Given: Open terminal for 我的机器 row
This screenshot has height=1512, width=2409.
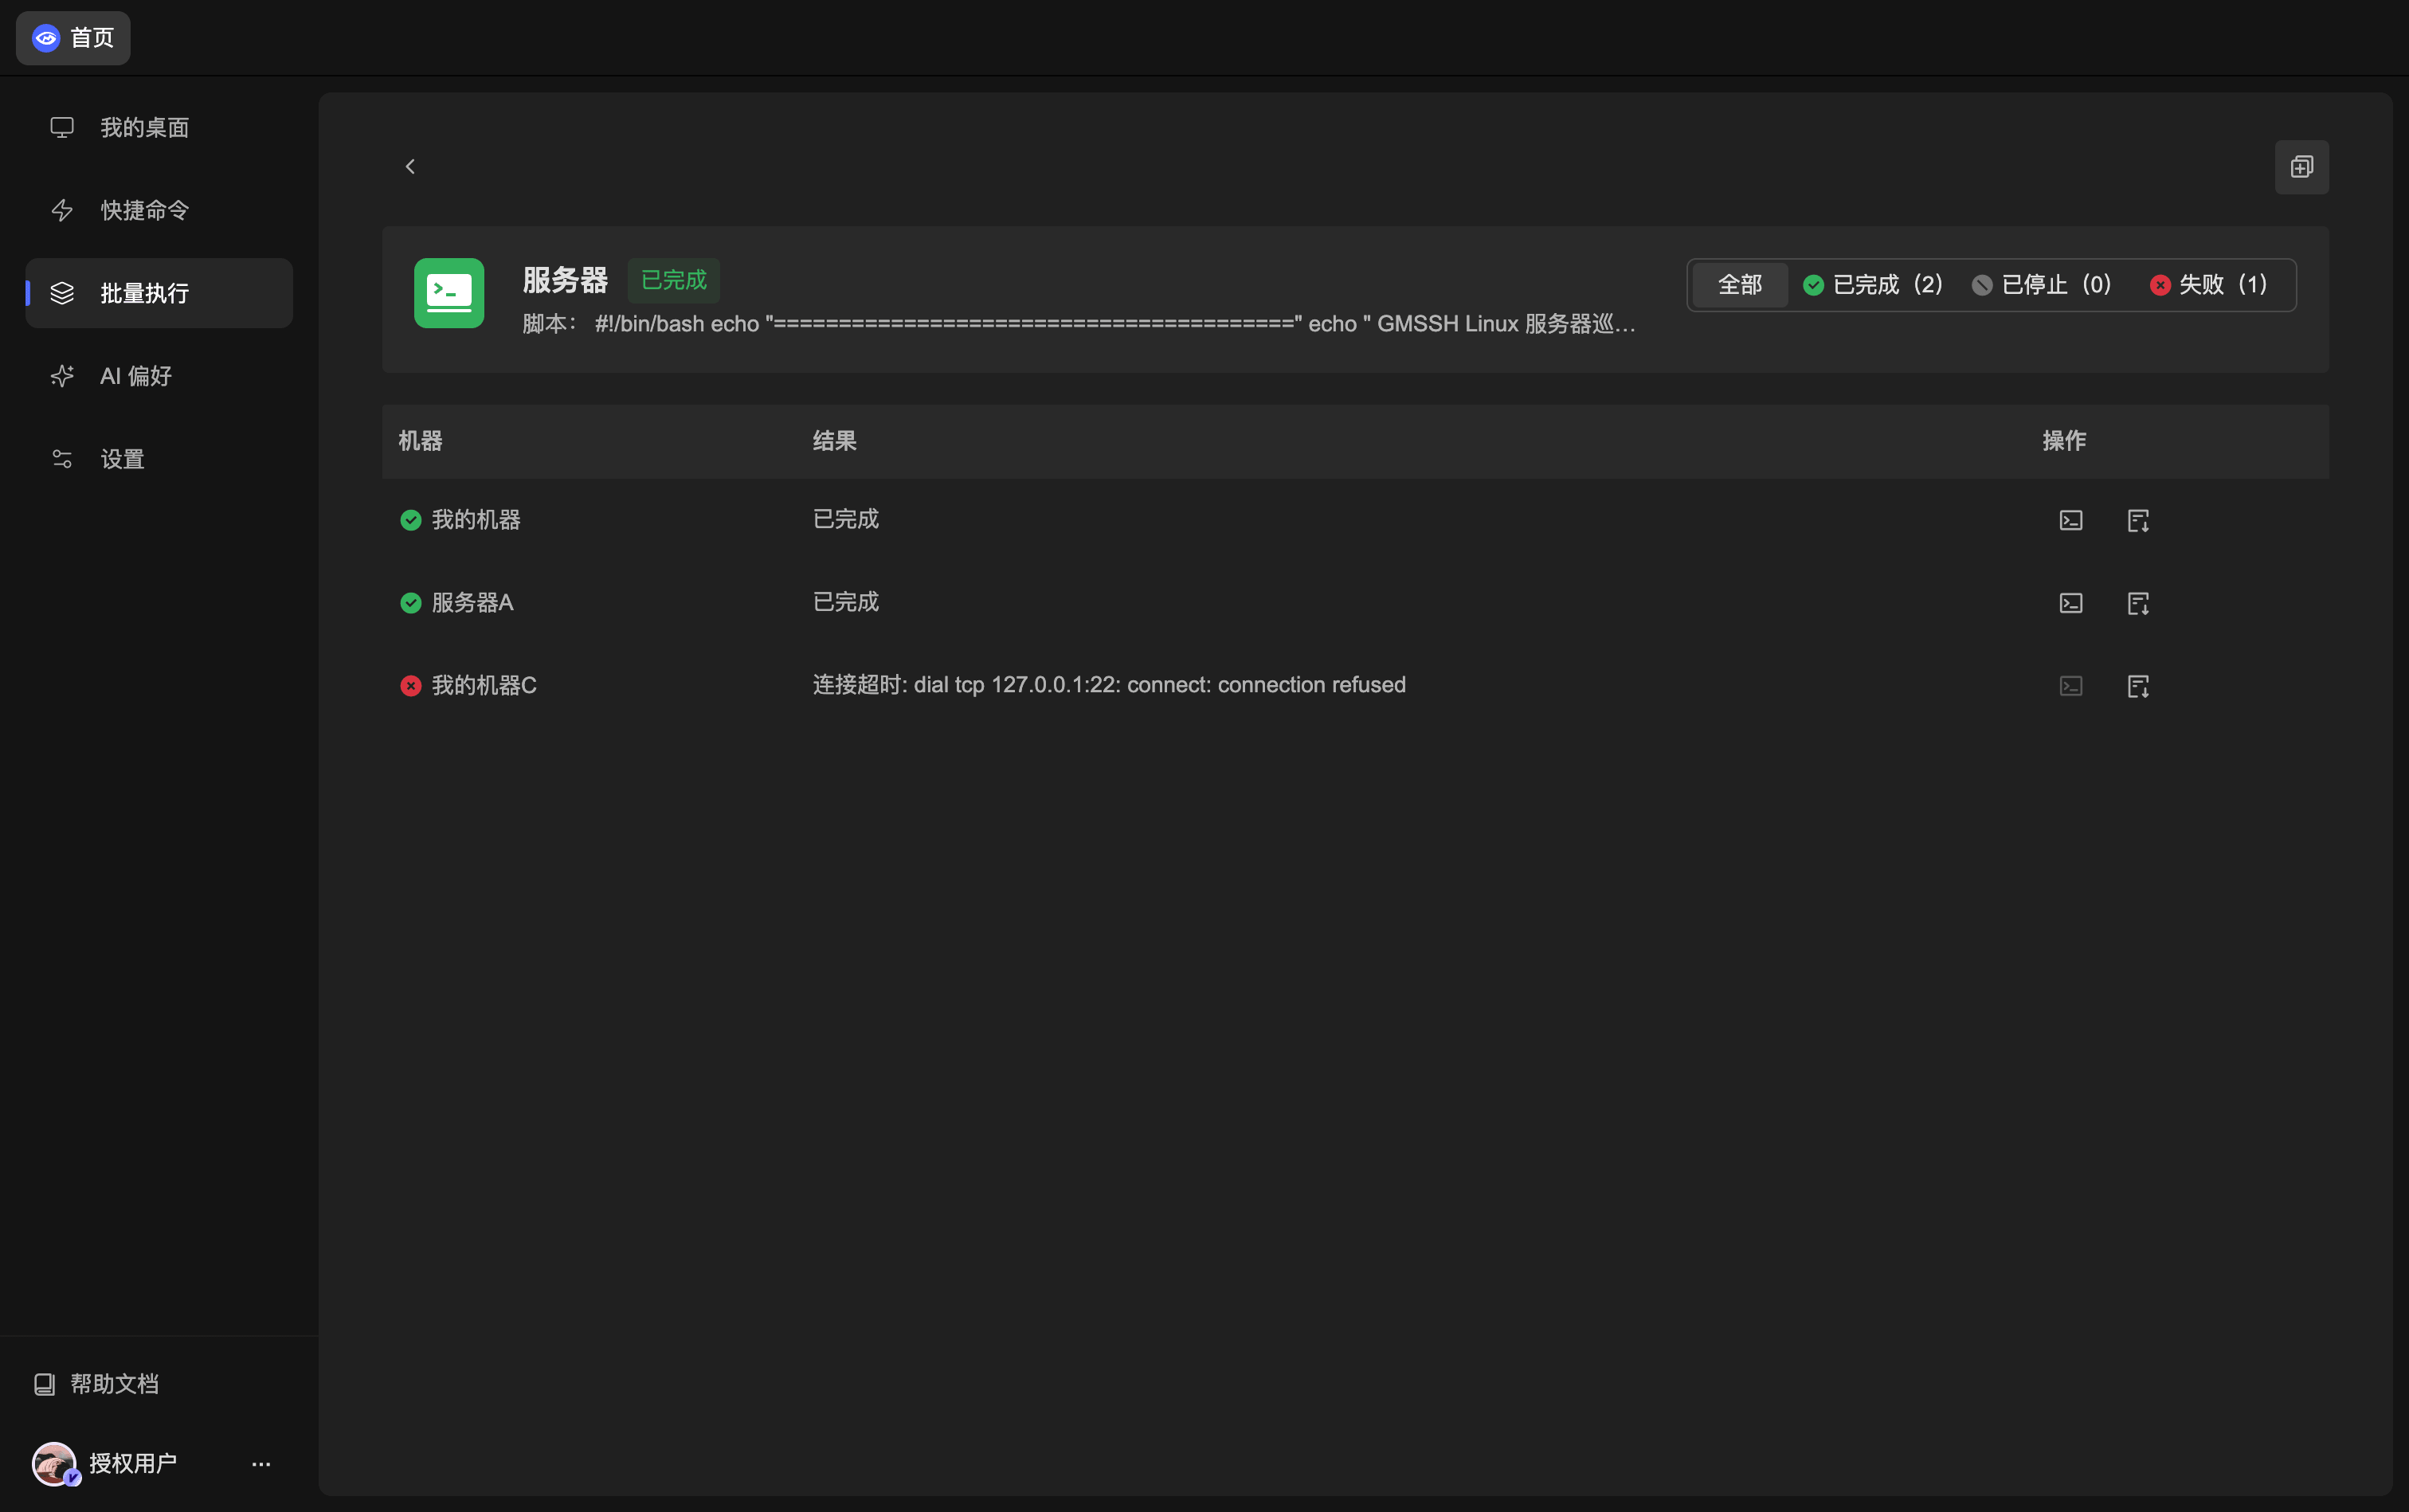Looking at the screenshot, I should click(x=2071, y=520).
